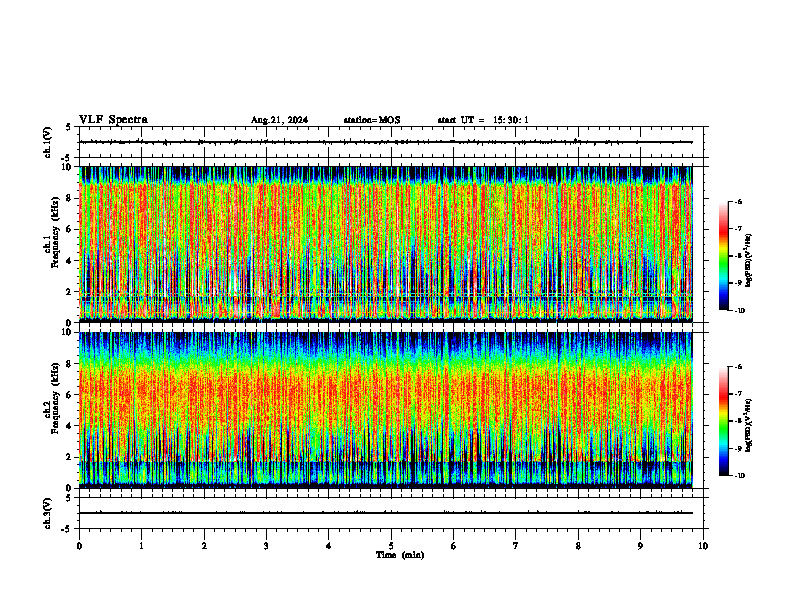Click time-axis tick label "1"

tap(141, 546)
